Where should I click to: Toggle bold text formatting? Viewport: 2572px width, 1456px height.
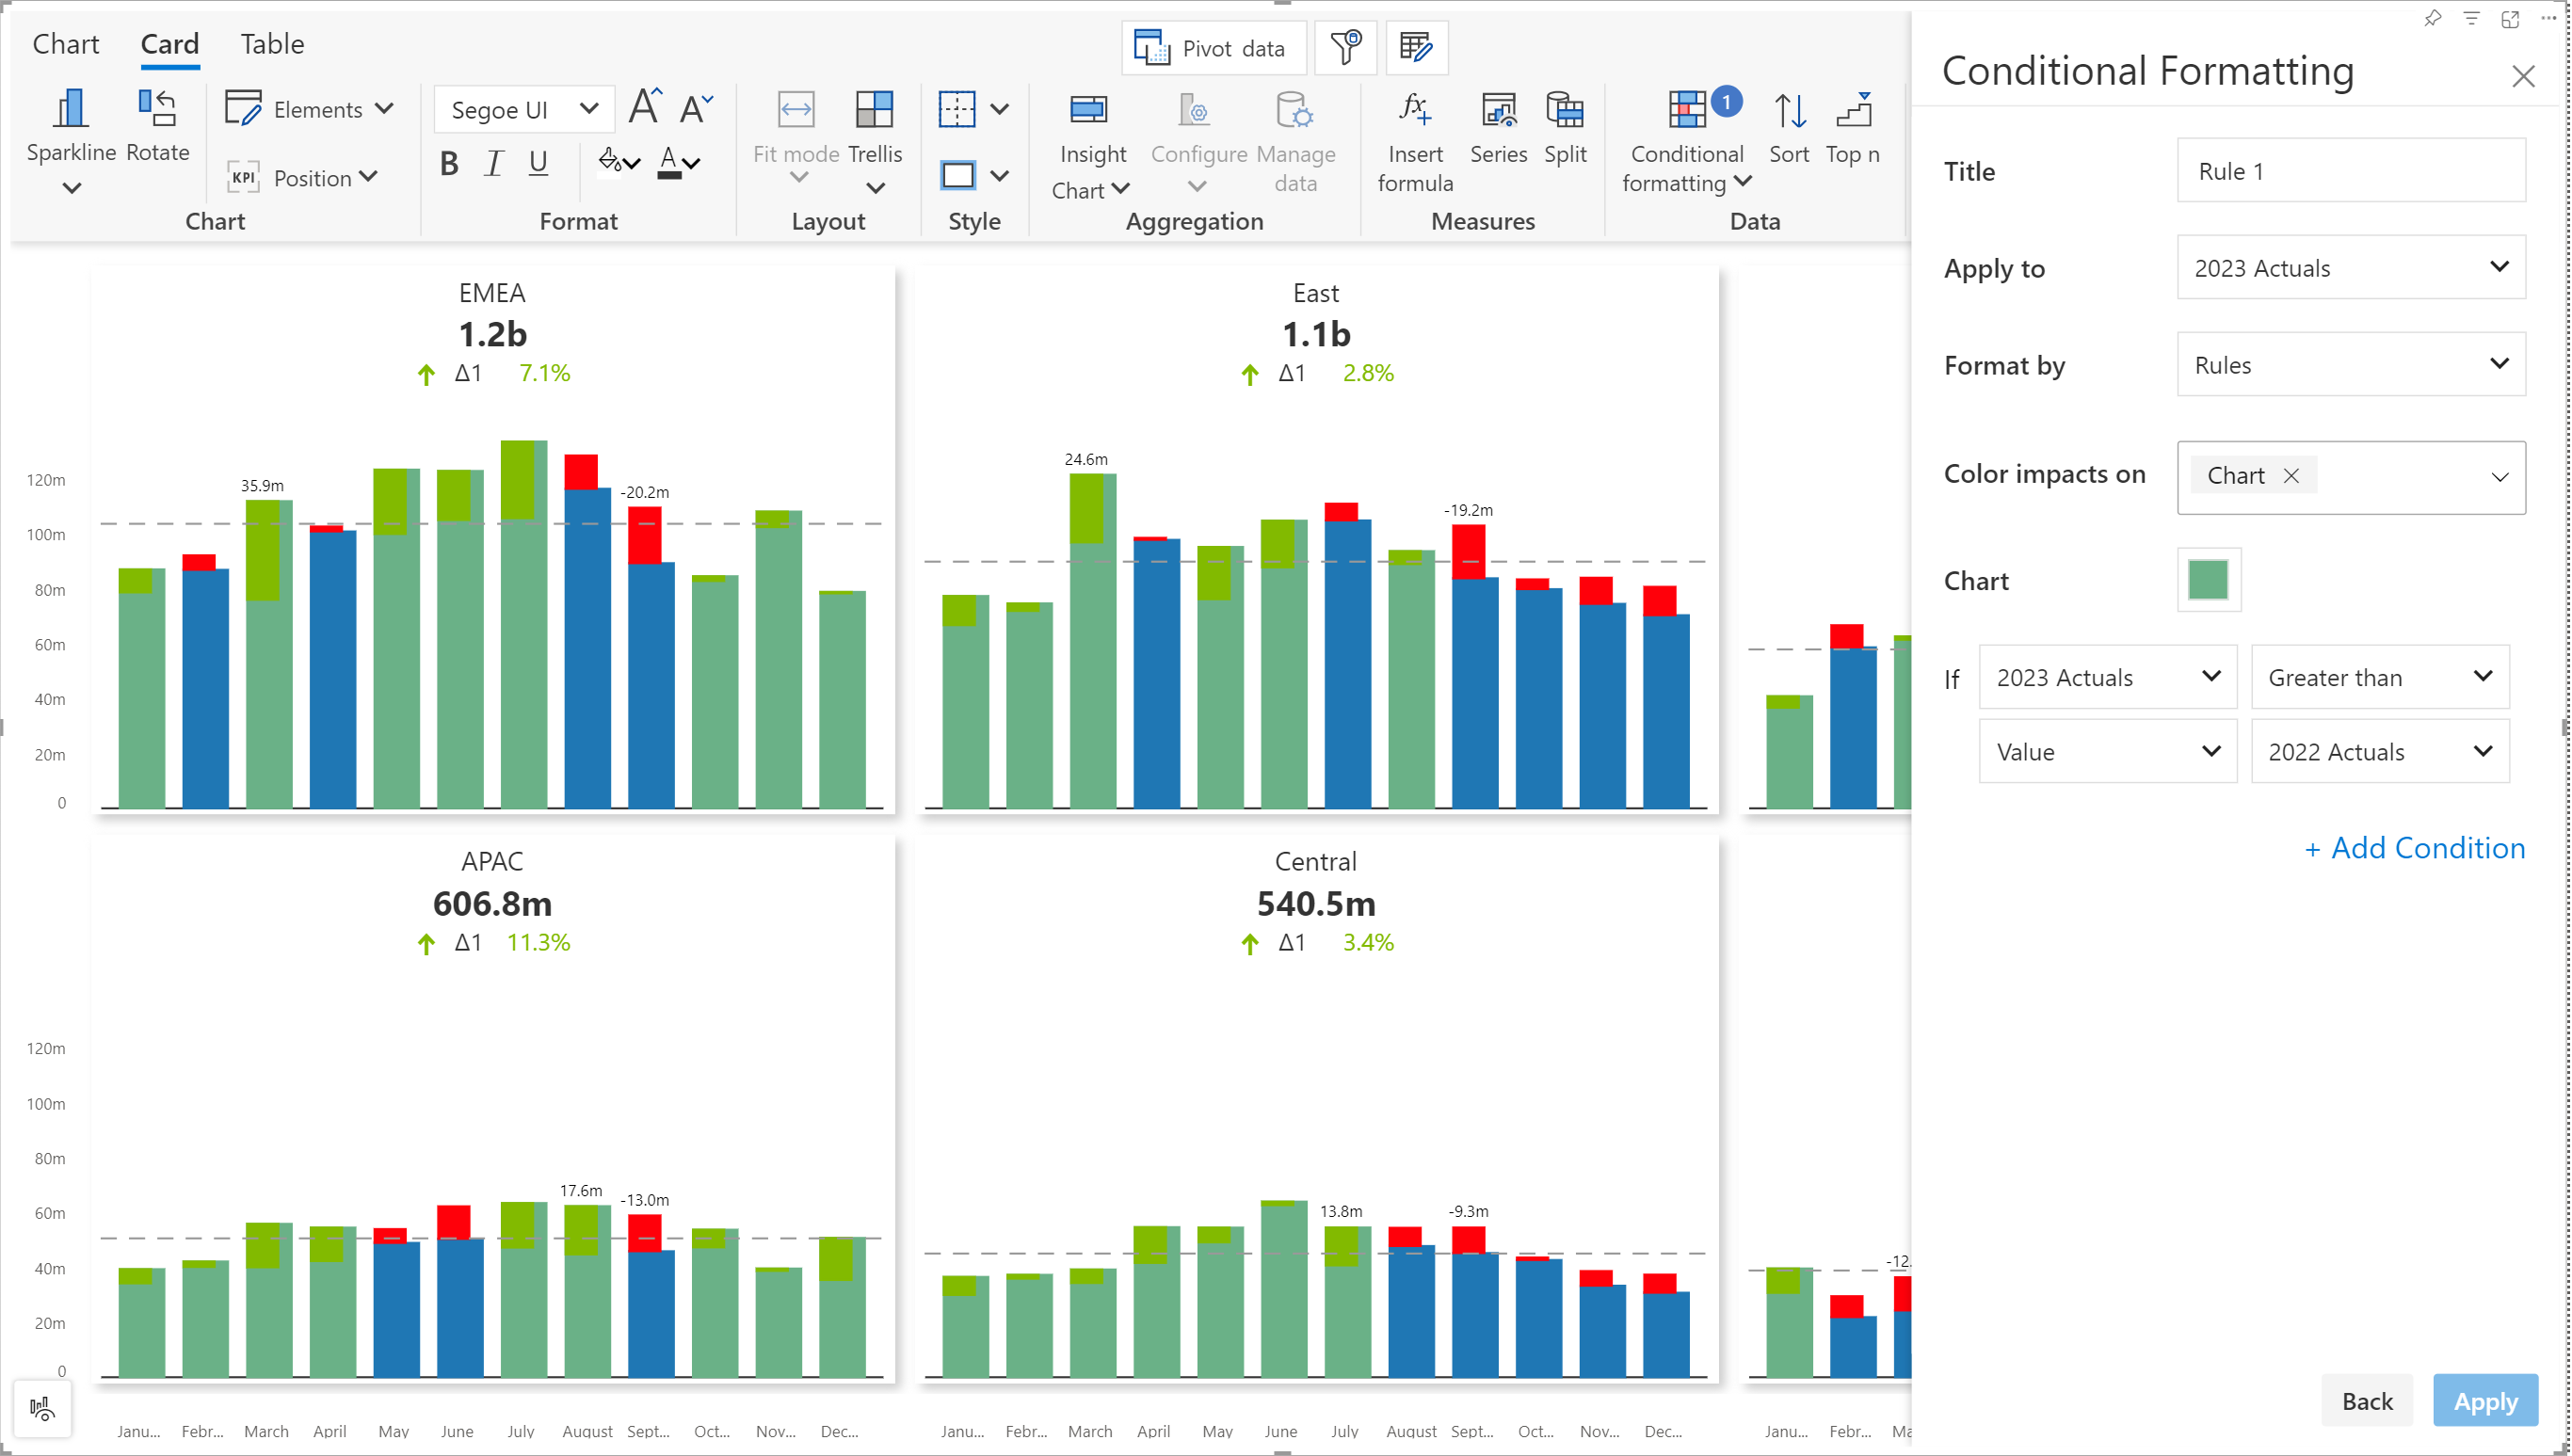tap(449, 163)
